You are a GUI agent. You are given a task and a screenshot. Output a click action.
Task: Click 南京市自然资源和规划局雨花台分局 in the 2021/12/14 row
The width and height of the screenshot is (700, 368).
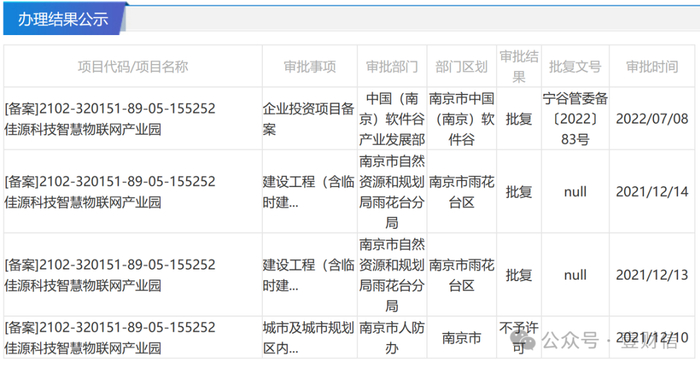tap(392, 192)
